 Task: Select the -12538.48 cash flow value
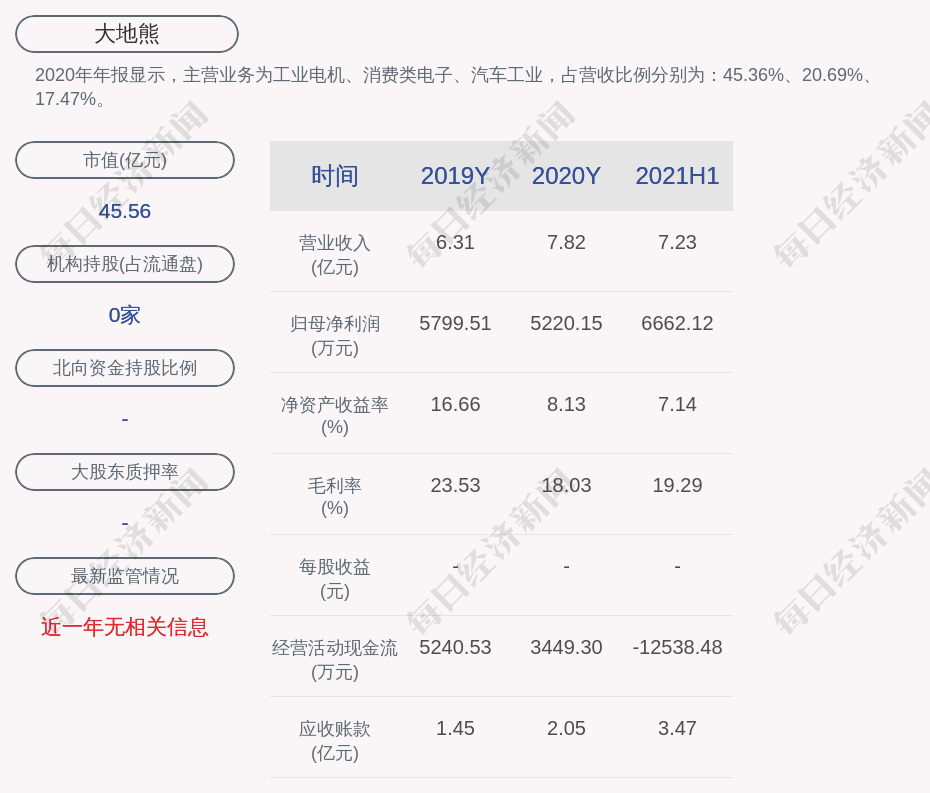click(x=677, y=647)
